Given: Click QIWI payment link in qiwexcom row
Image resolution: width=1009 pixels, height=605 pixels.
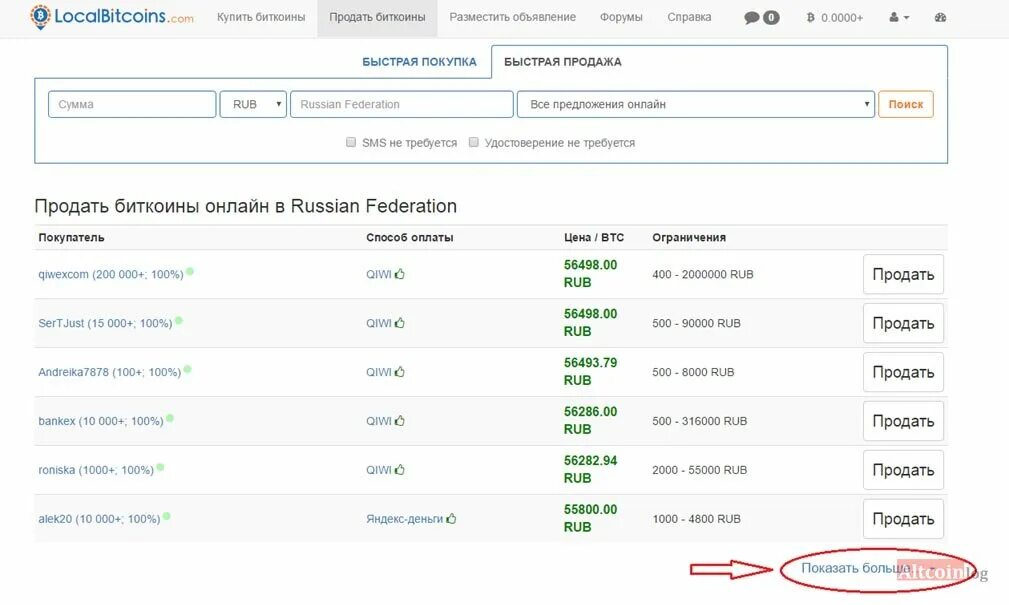Looking at the screenshot, I should click(378, 274).
